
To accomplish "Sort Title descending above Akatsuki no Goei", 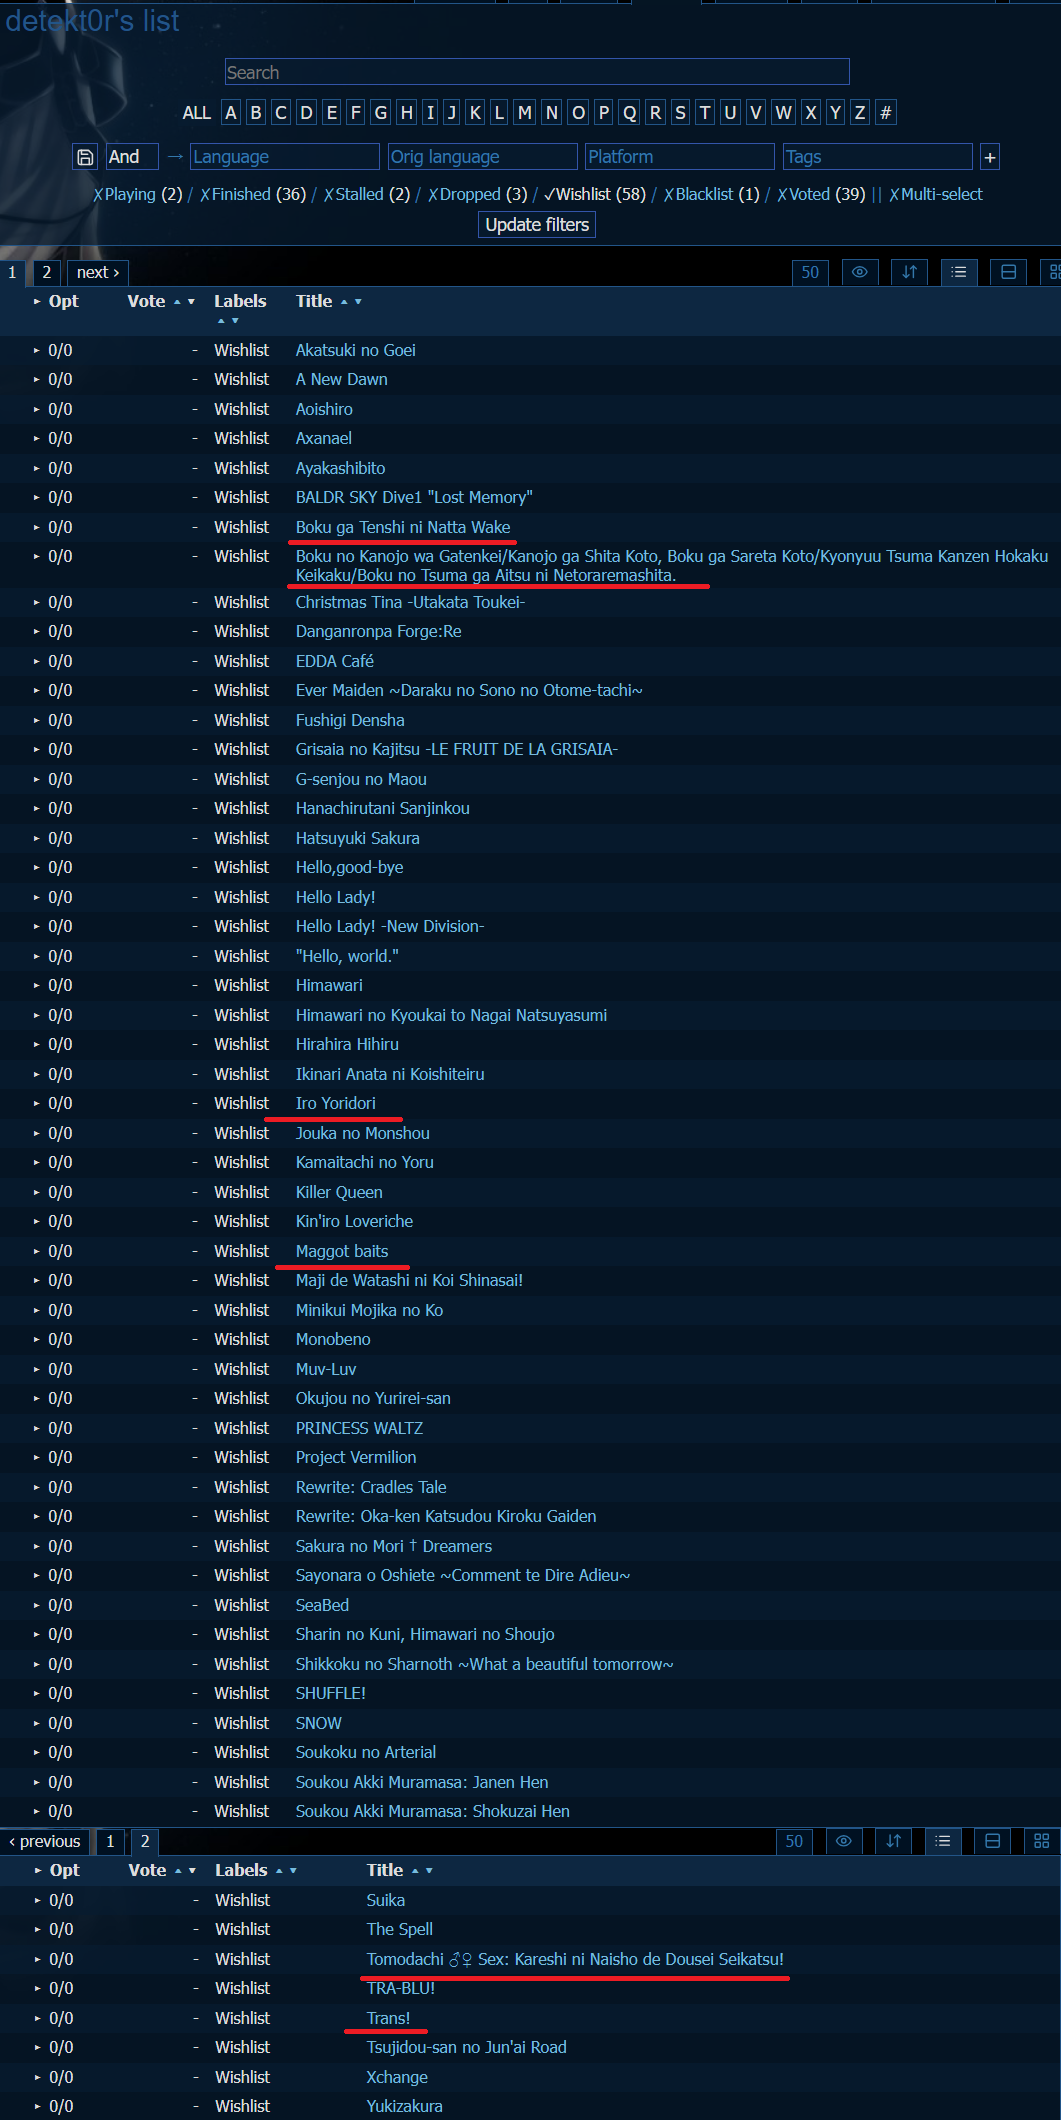I will point(358,302).
